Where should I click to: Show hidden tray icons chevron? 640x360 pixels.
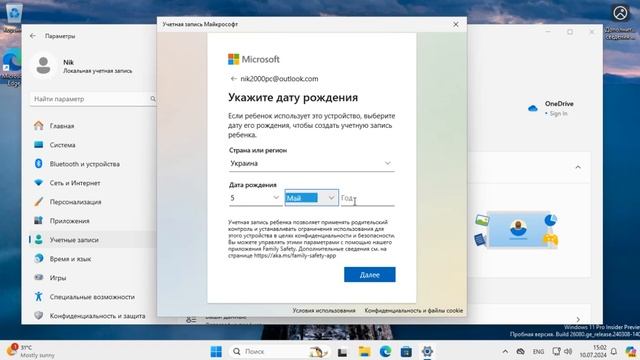coord(505,351)
